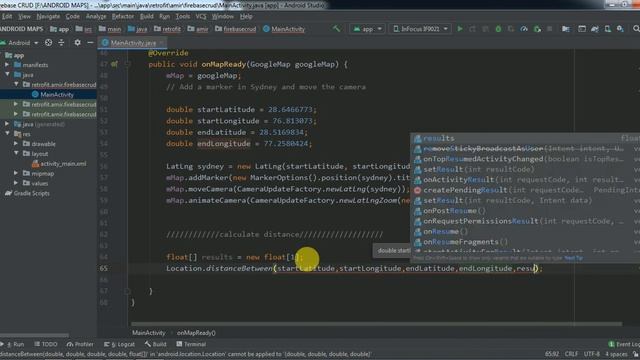Screen dimensions: 640x360
Task: Collapse the res folder
Action: coord(7,133)
